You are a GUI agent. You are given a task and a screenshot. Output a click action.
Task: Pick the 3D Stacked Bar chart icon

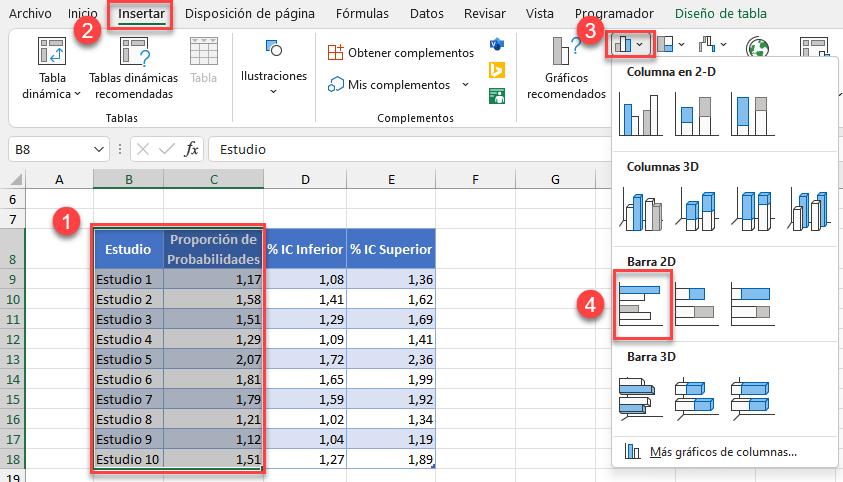696,399
